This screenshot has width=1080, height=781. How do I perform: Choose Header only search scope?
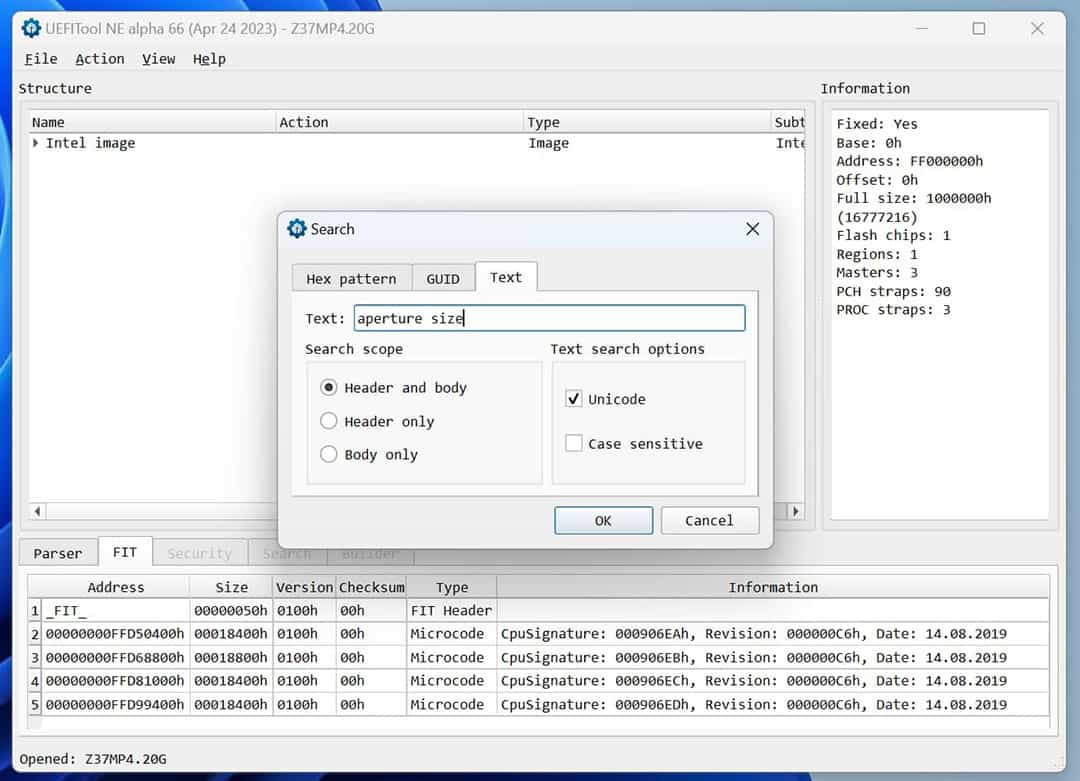pos(329,421)
